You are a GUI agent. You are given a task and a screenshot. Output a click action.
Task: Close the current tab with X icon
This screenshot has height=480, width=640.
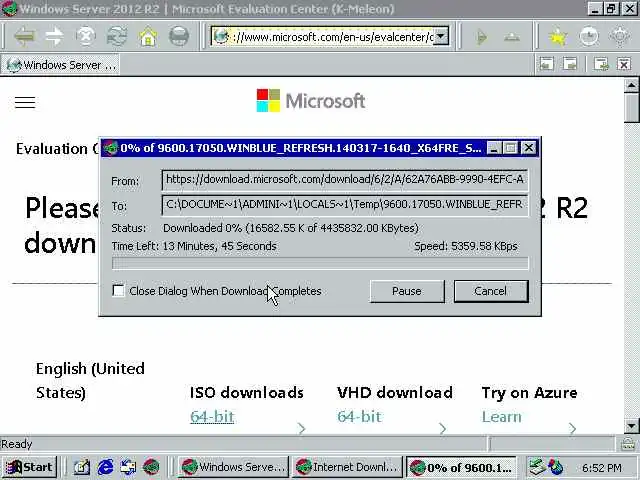click(x=624, y=64)
